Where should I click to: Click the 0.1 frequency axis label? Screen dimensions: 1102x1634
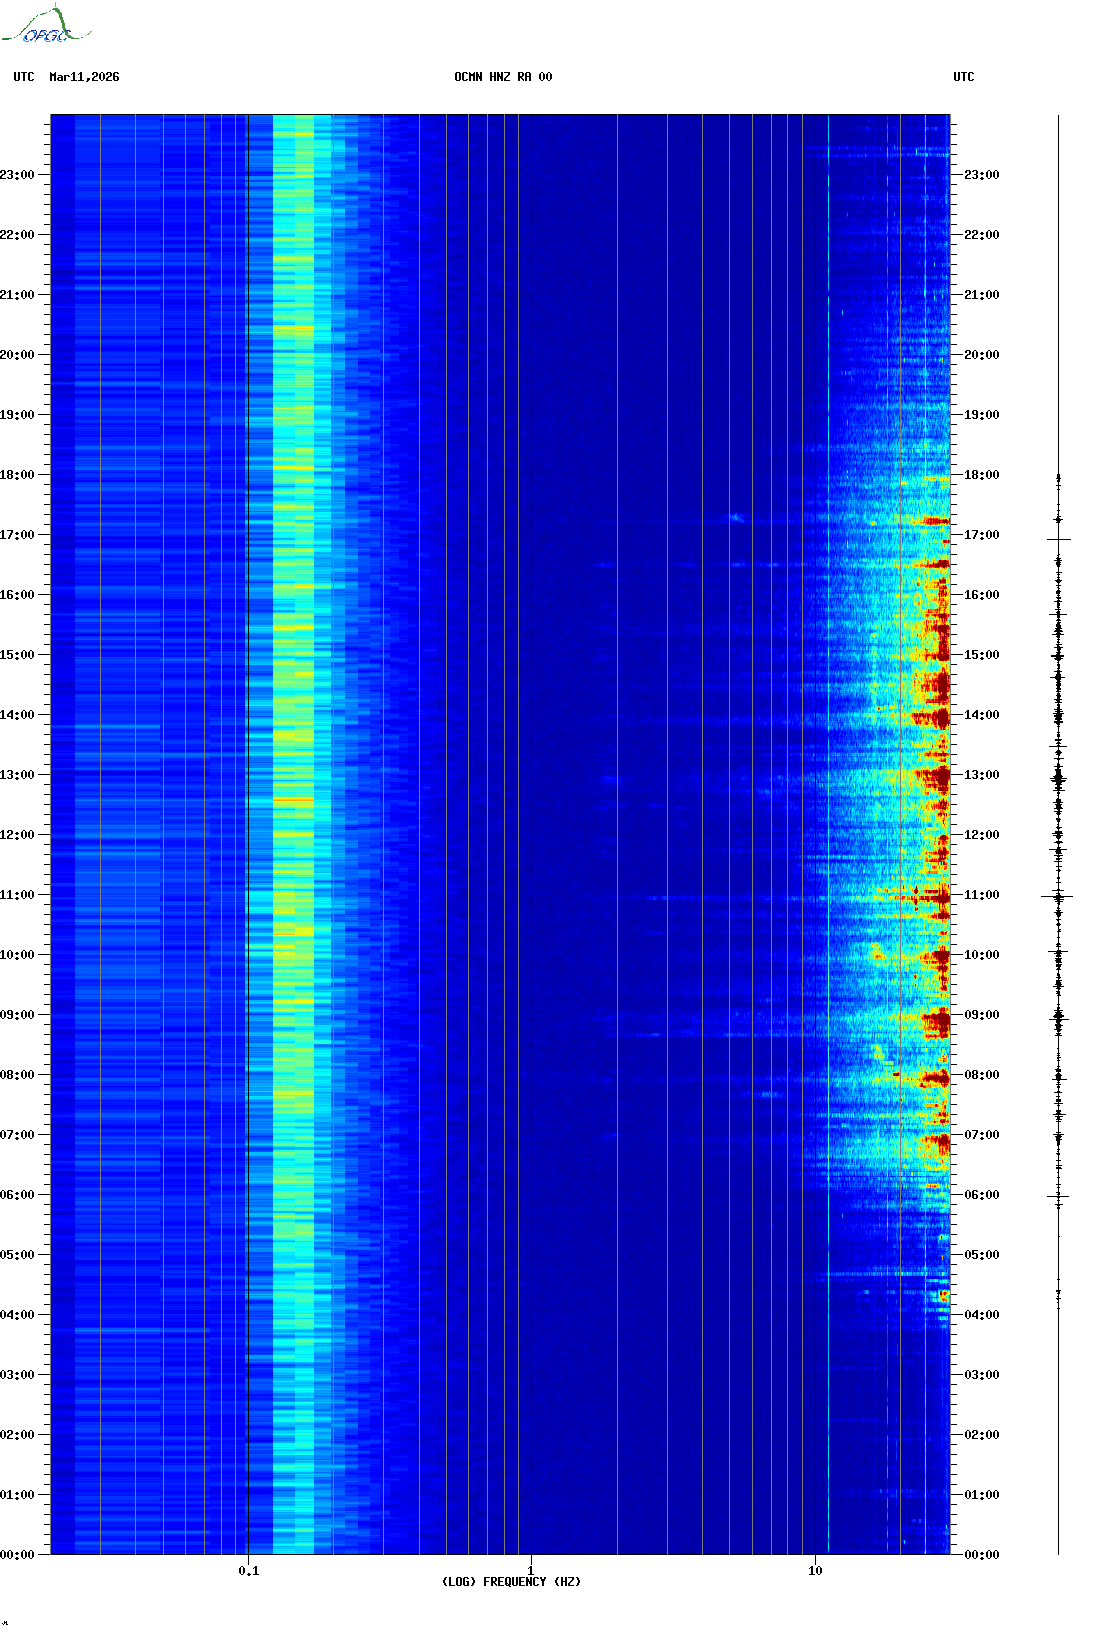tap(248, 1571)
